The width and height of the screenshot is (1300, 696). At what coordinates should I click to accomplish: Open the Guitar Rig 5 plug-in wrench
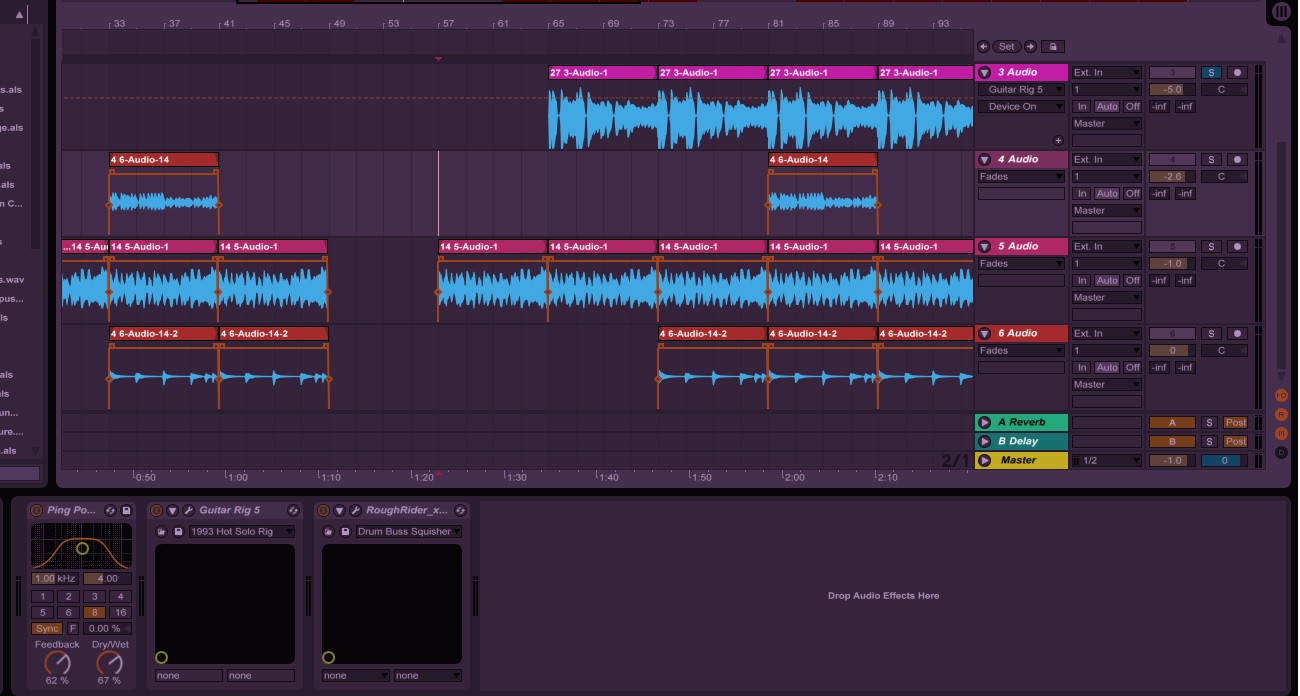[188, 511]
